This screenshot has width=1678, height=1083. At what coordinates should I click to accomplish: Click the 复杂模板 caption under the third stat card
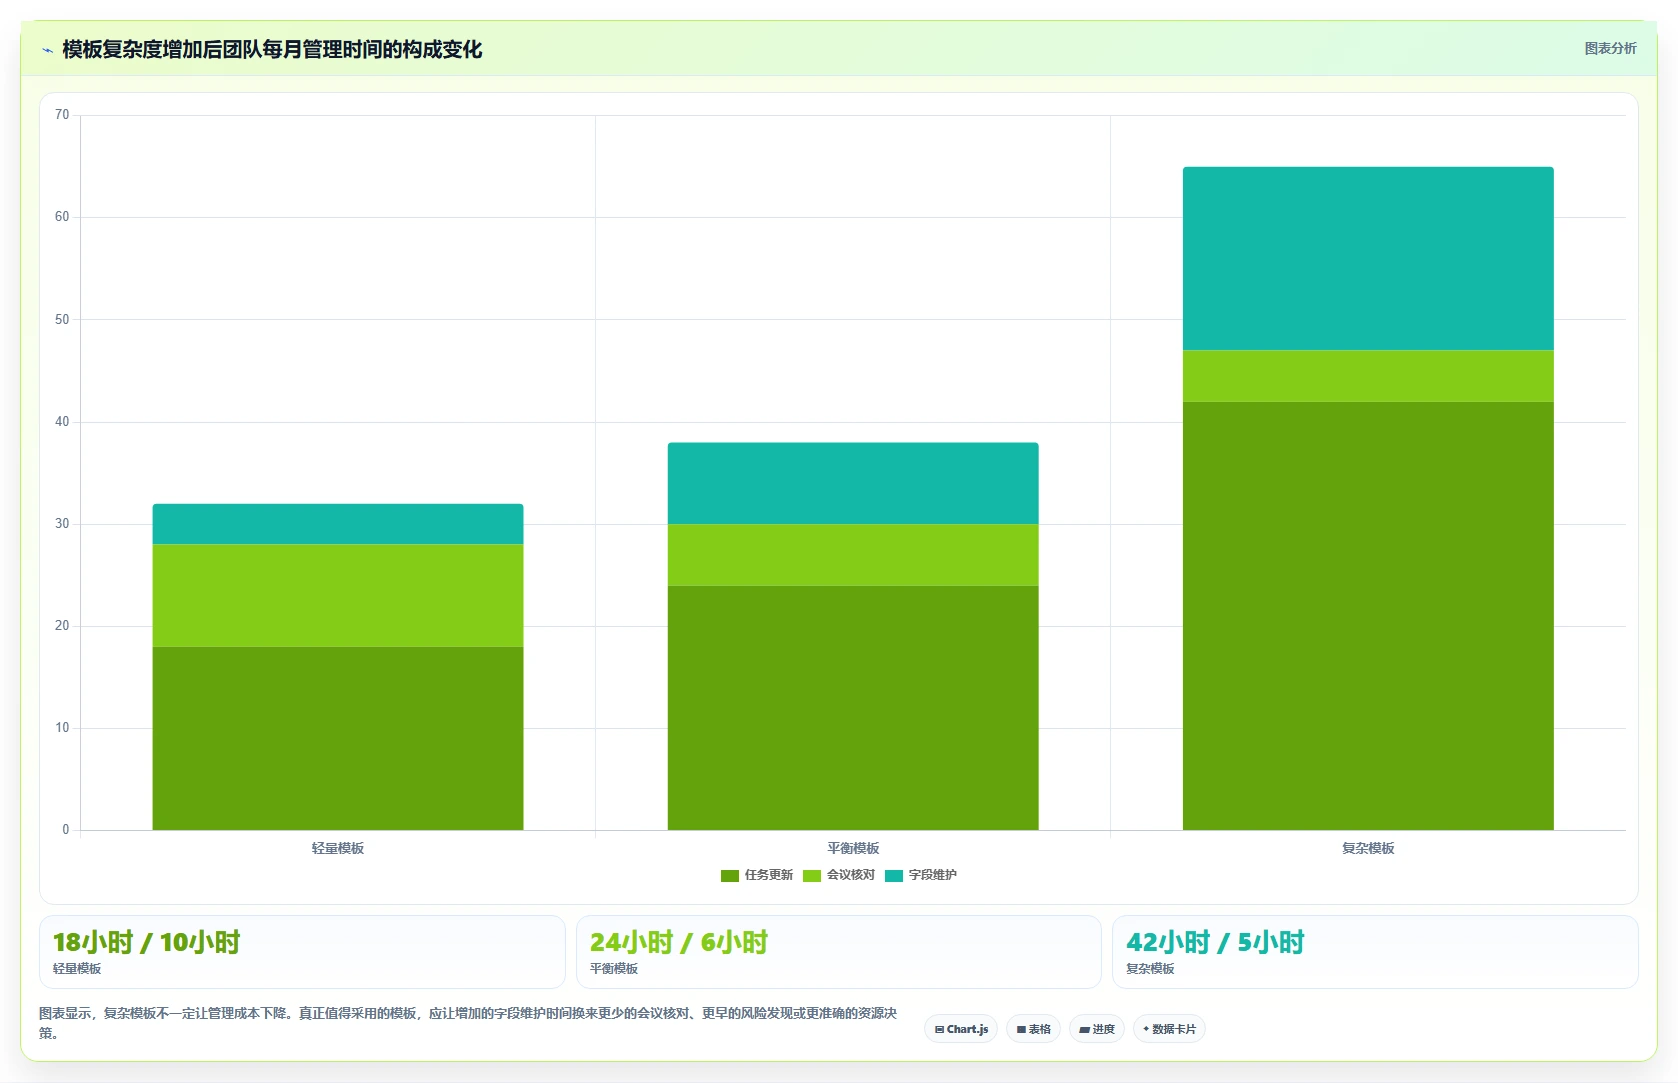click(1150, 968)
